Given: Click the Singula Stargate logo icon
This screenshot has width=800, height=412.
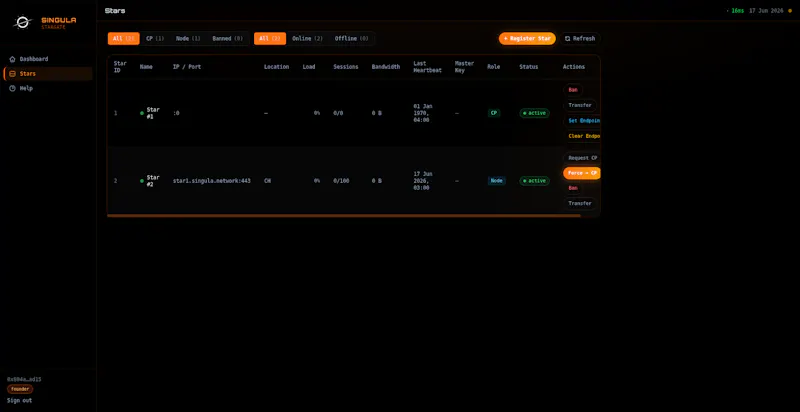Looking at the screenshot, I should point(22,22).
